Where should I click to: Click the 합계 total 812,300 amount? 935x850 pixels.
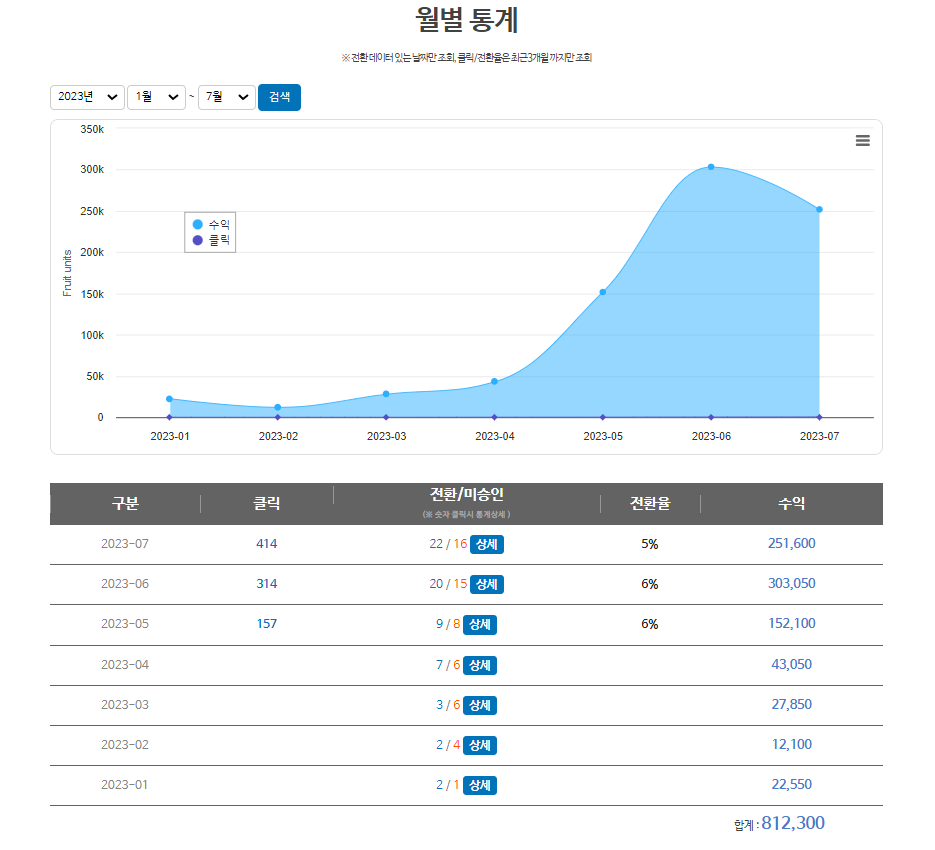click(793, 822)
